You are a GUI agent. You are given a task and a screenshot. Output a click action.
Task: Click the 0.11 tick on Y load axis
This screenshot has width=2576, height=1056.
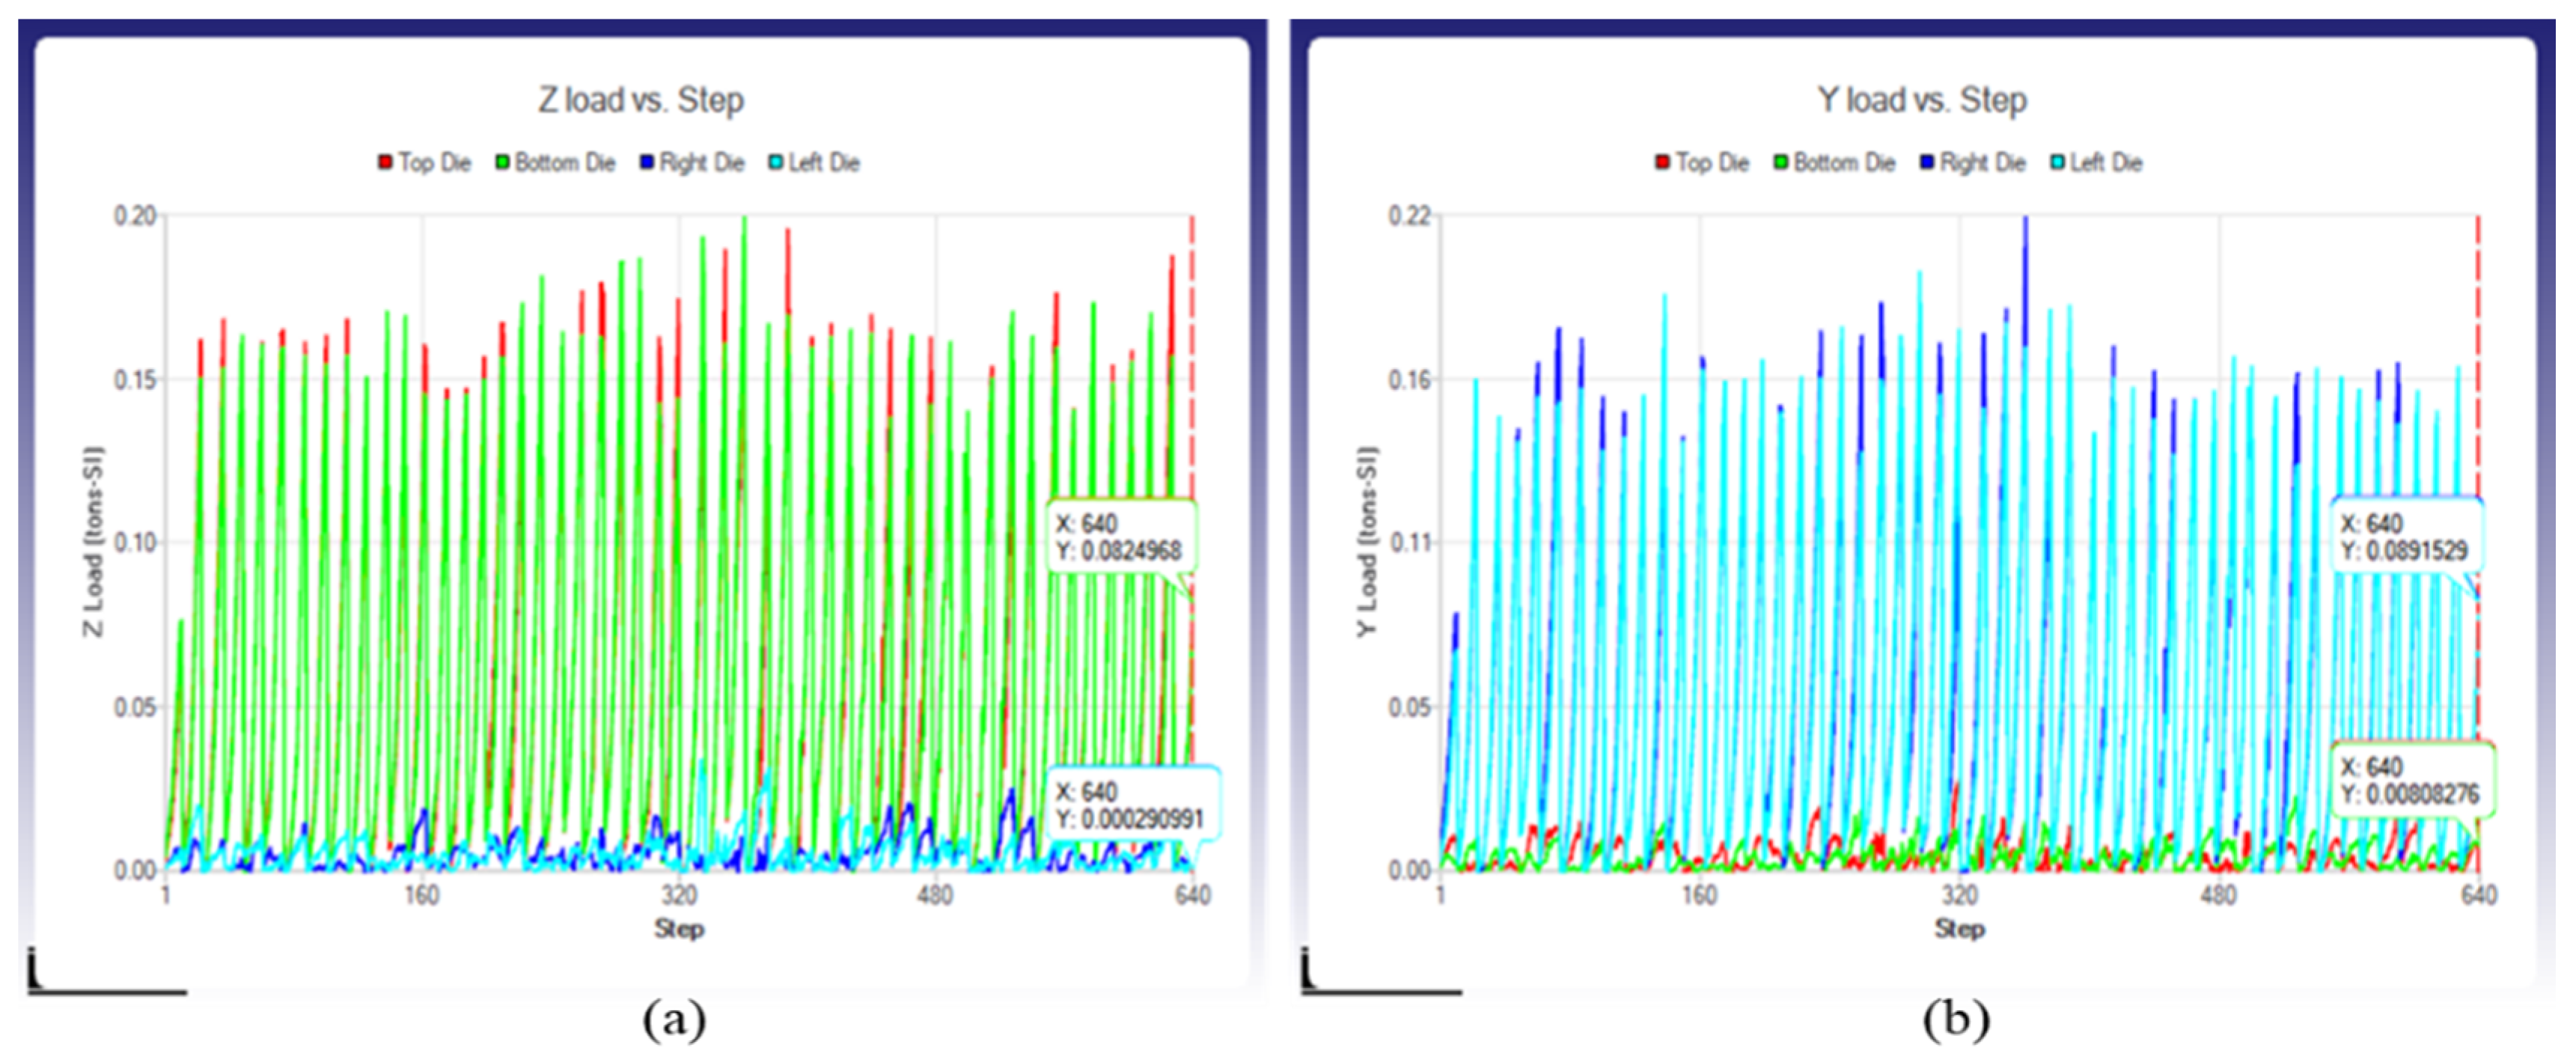(x=1409, y=543)
